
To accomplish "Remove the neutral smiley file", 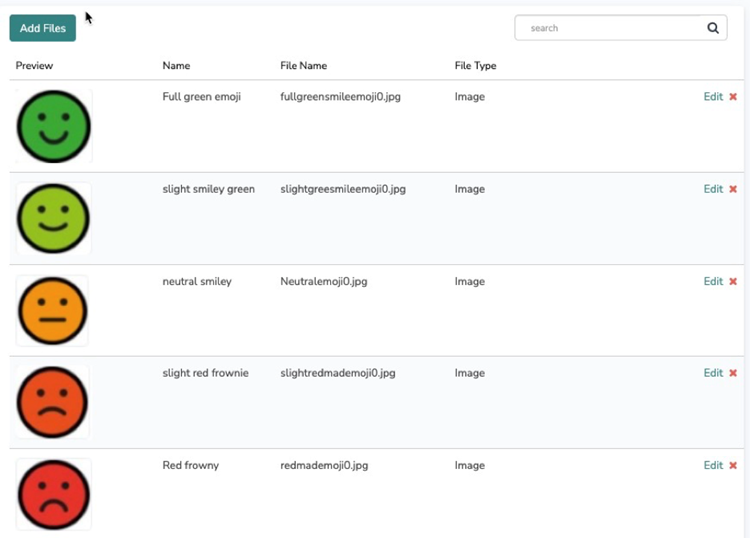I will tap(733, 282).
